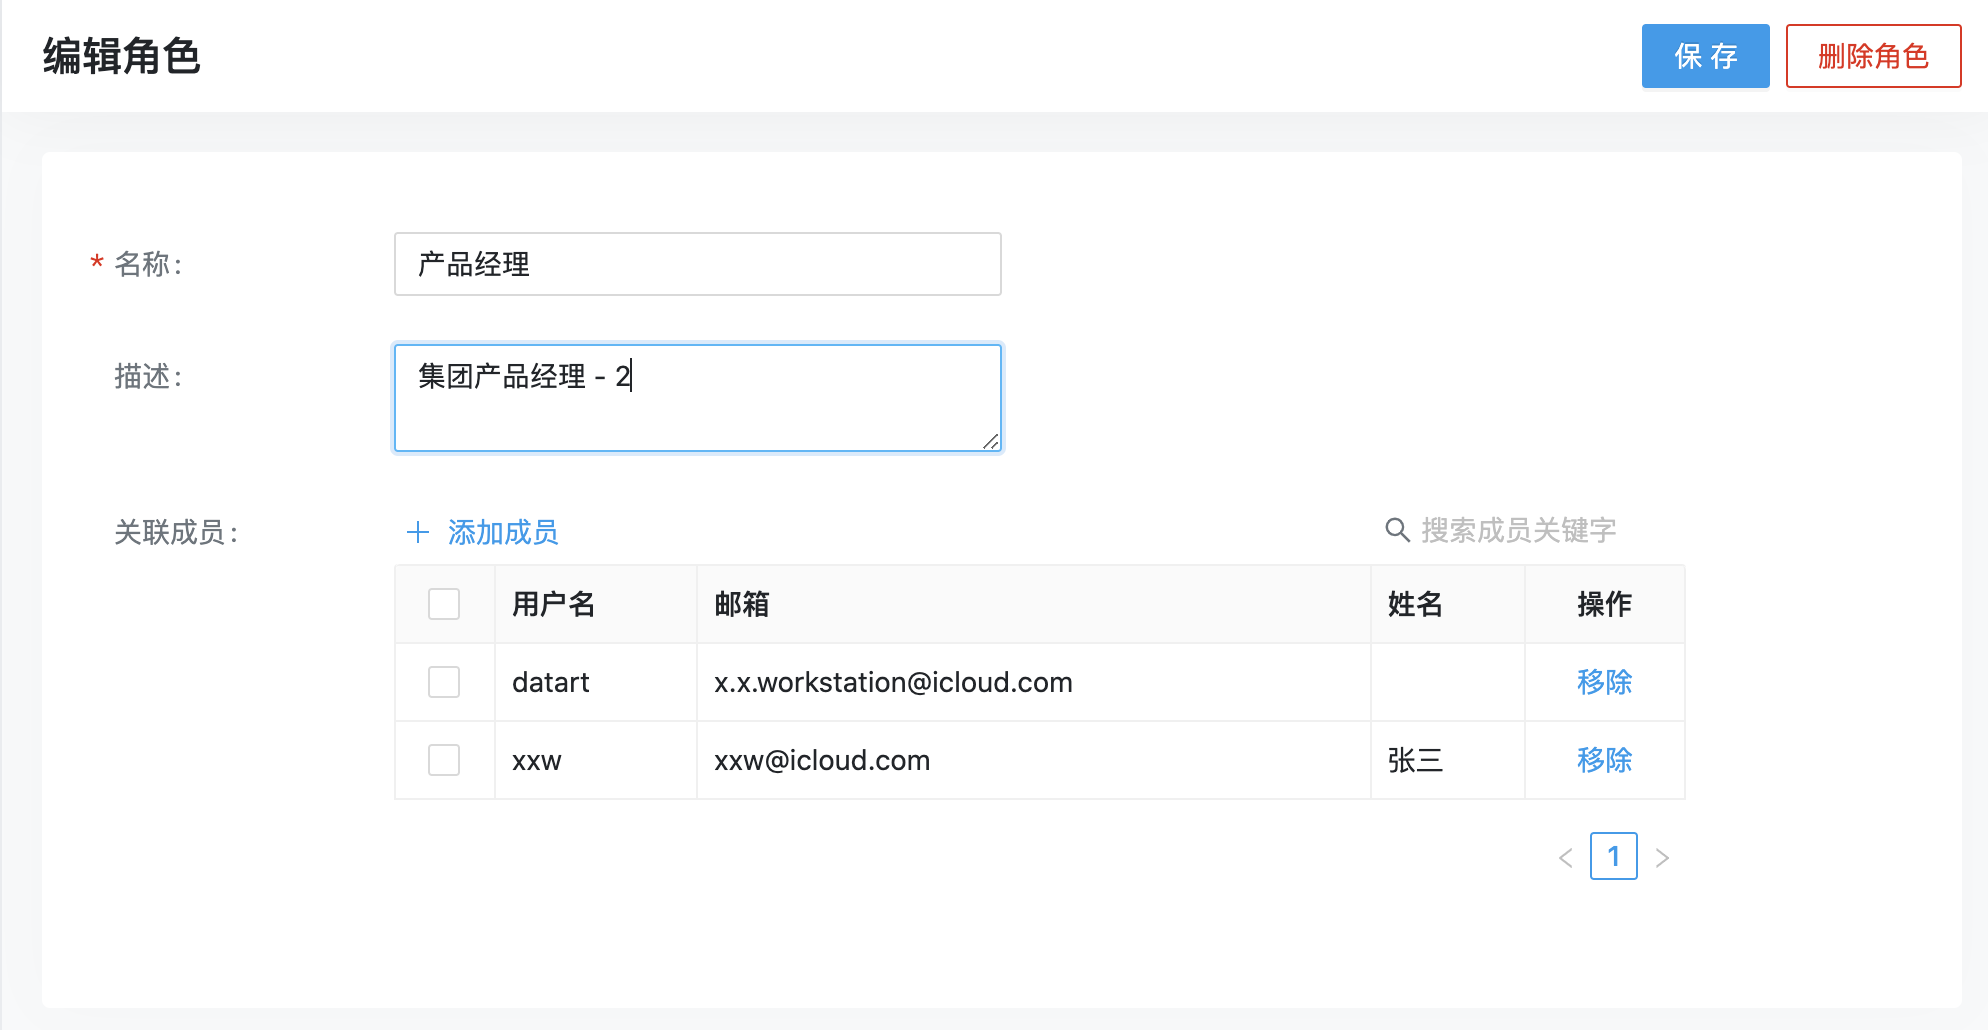
Task: Toggle the select-all header checkbox
Action: (444, 604)
